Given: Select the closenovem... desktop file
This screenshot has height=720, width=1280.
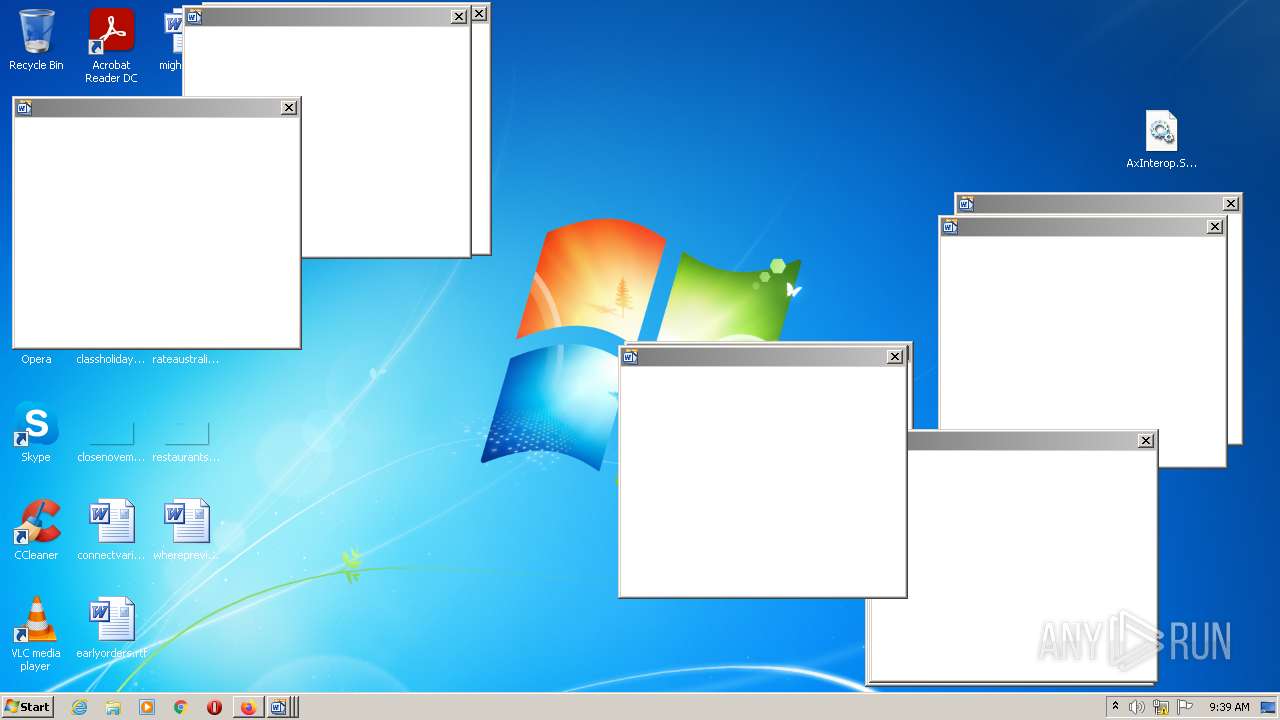Looking at the screenshot, I should coord(111,442).
